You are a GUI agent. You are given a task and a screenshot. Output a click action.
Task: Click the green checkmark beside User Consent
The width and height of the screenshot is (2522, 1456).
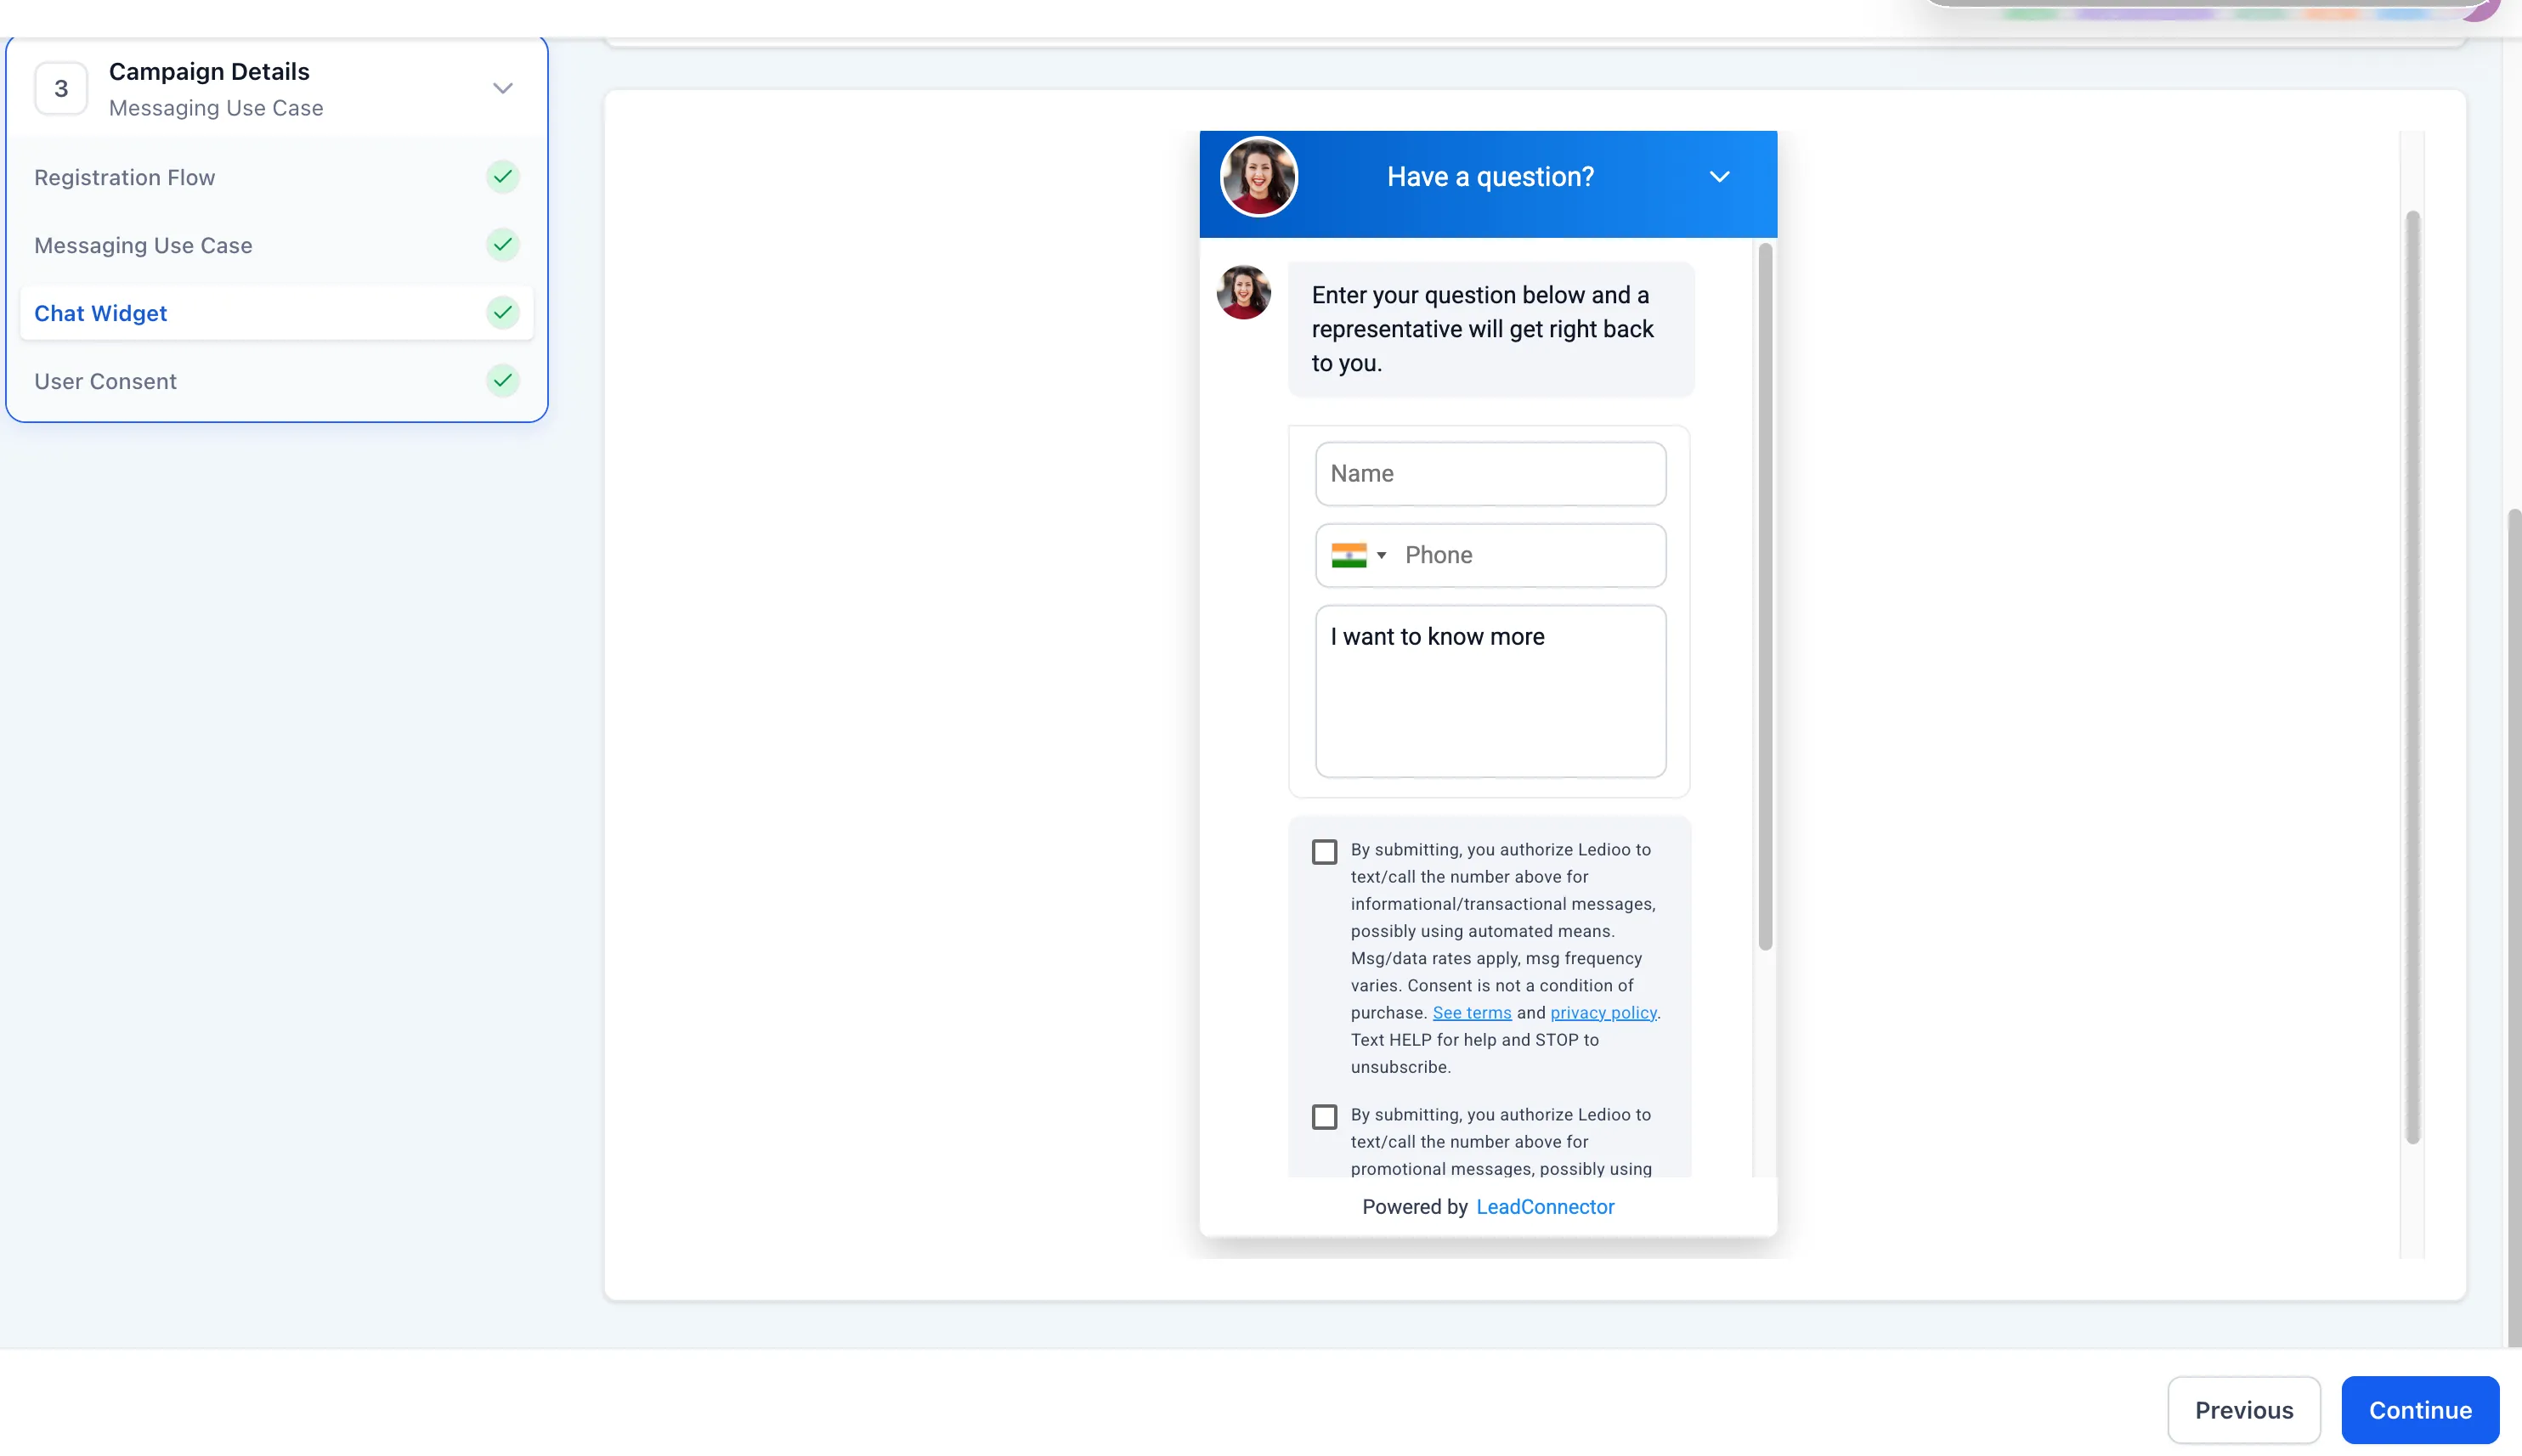[x=503, y=380]
